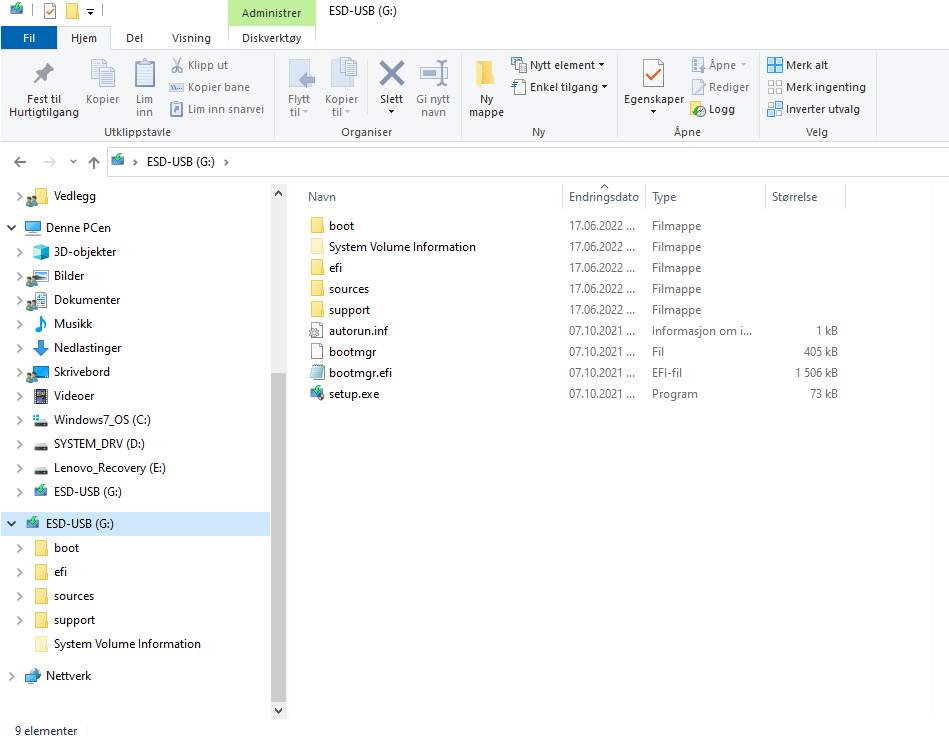This screenshot has width=949, height=742.
Task: Sort by Endringsdato column header
Action: pyautogui.click(x=603, y=197)
